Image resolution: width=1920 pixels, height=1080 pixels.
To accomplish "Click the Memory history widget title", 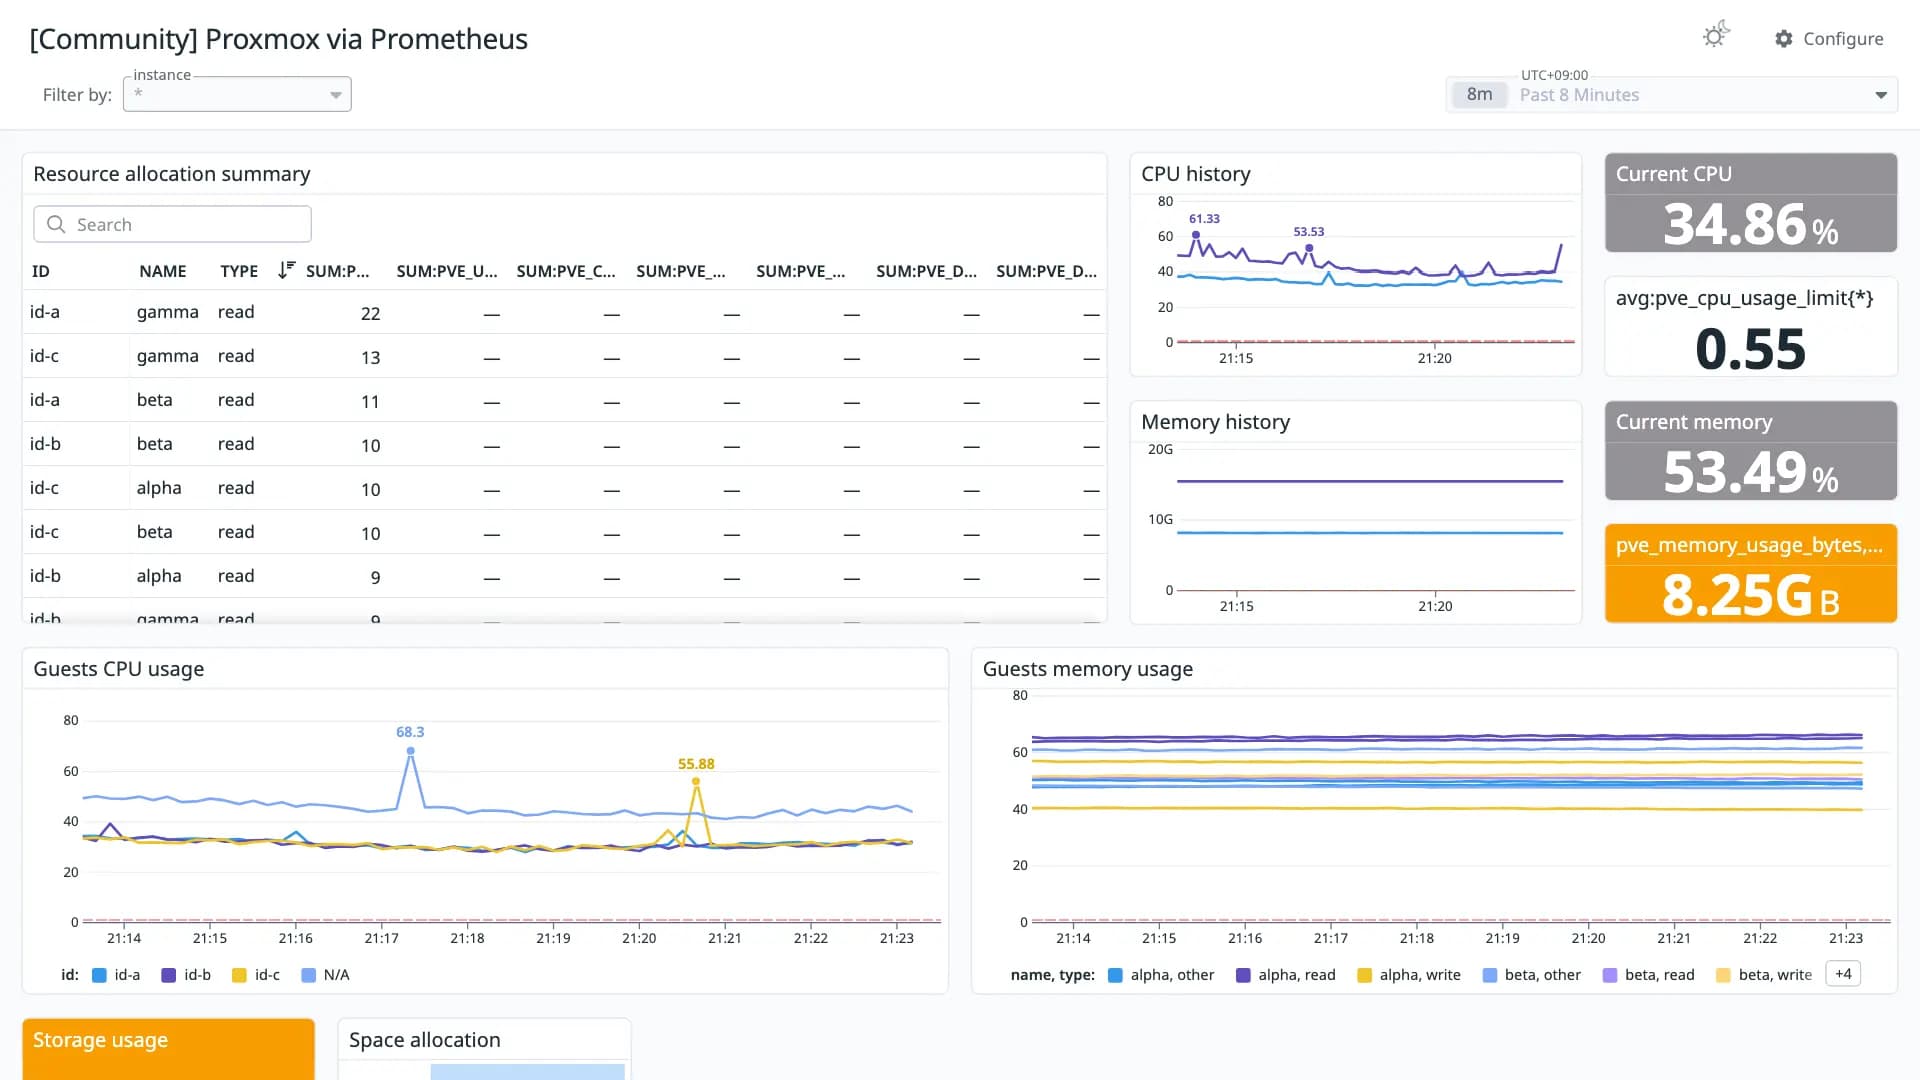I will pyautogui.click(x=1216, y=422).
